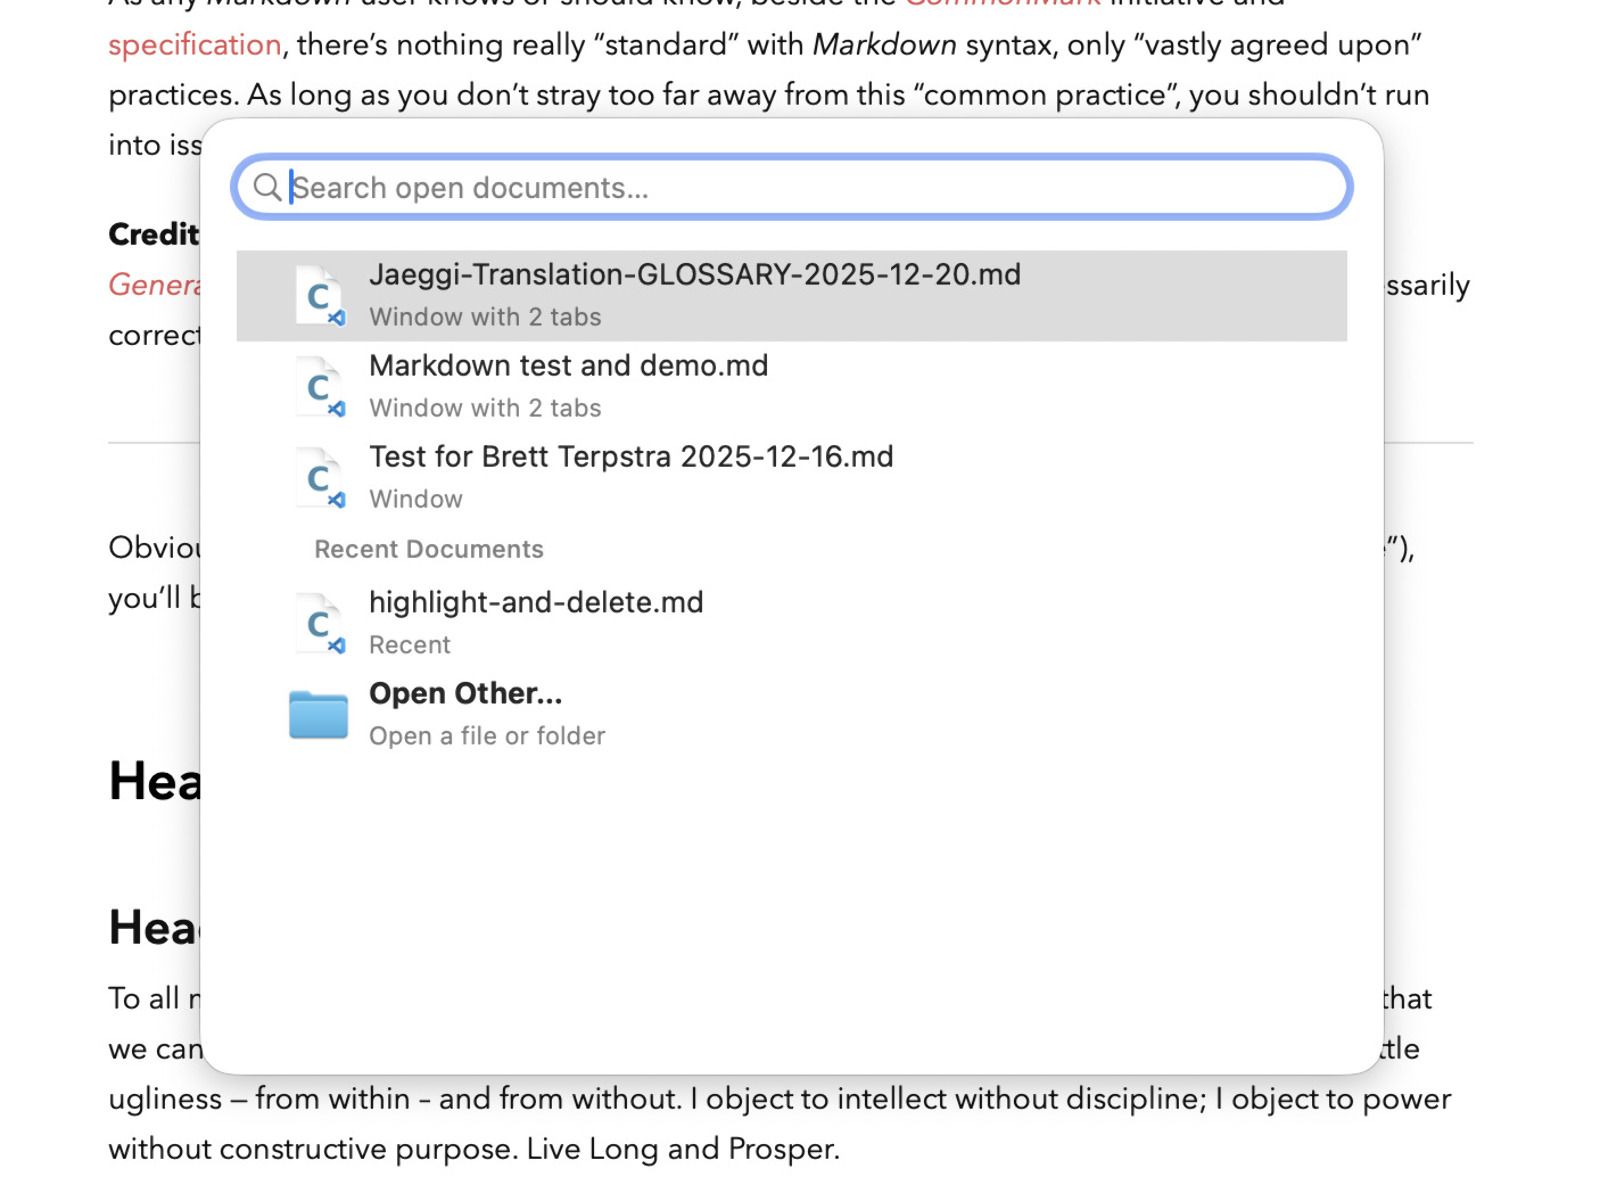
Task: Select Jaeggi-Translation-GLOSSARY-2025-12-20.md document name
Action: coord(694,275)
